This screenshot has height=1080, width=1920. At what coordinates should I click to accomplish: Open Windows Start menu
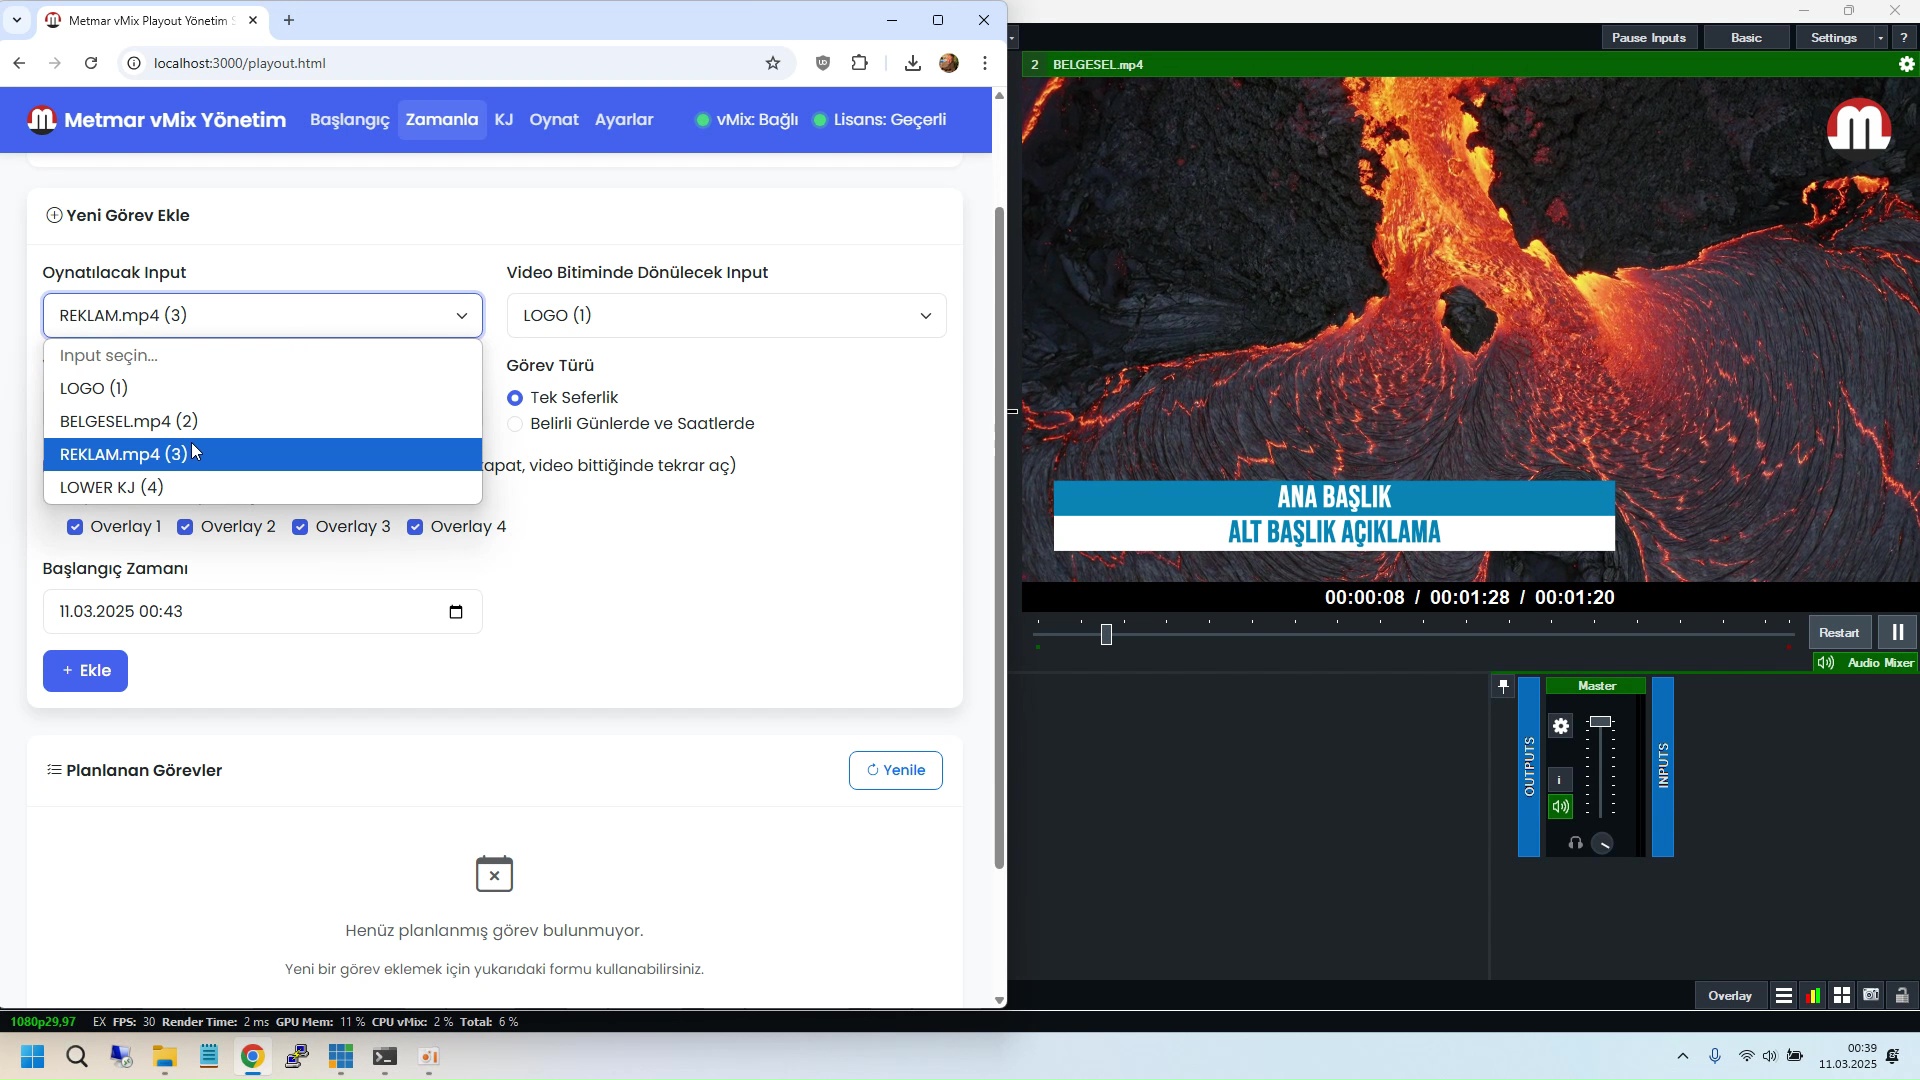click(x=33, y=1057)
